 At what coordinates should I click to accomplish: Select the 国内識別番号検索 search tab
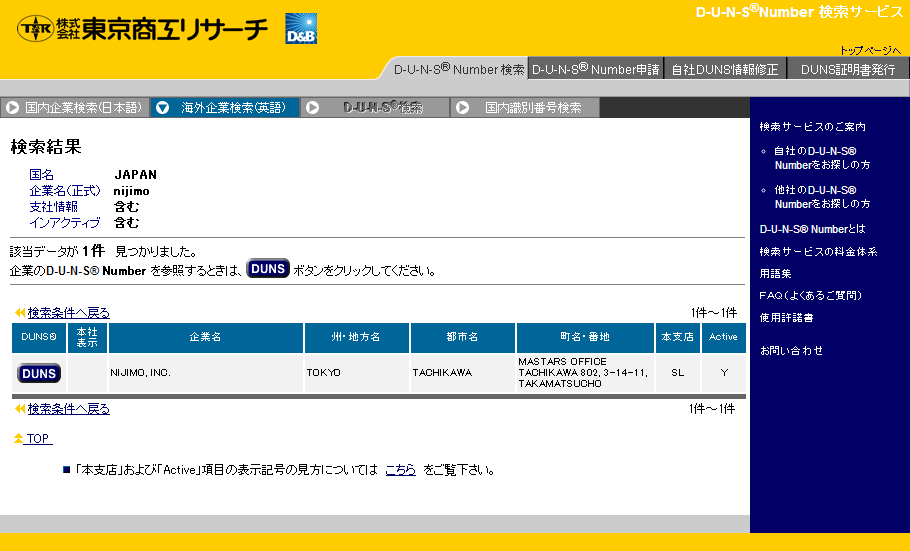click(x=525, y=107)
